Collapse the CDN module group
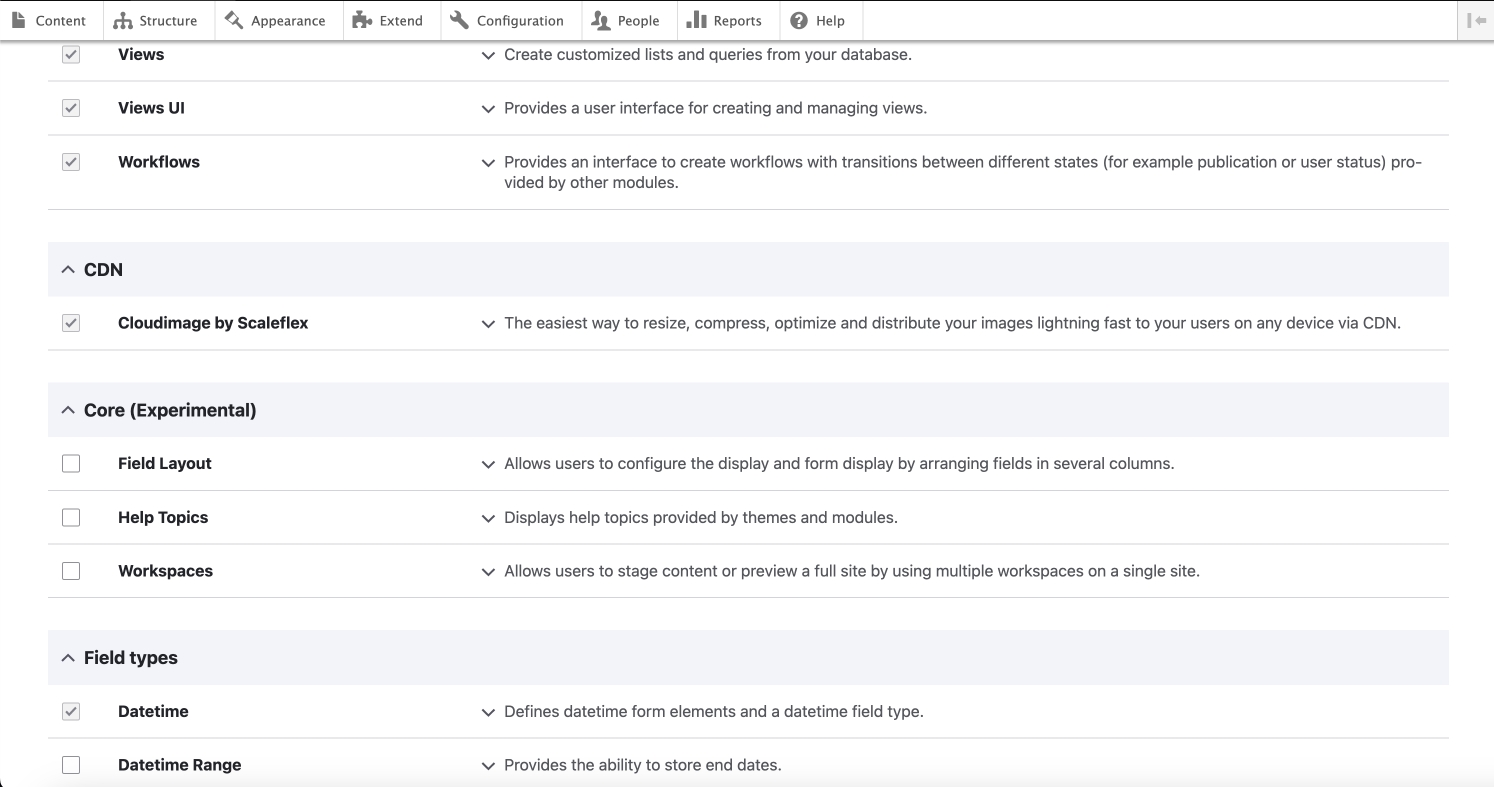This screenshot has height=787, width=1494. (68, 270)
